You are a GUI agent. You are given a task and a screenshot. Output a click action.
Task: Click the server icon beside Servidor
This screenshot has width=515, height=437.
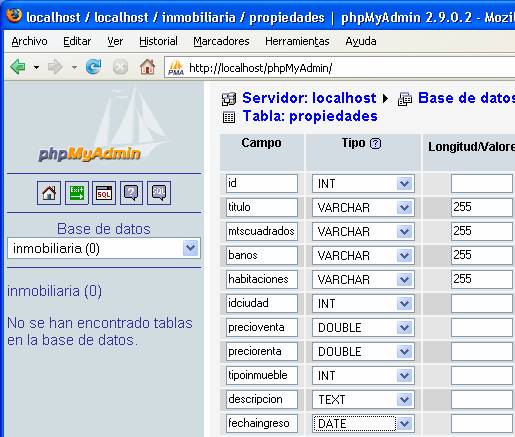pos(229,99)
